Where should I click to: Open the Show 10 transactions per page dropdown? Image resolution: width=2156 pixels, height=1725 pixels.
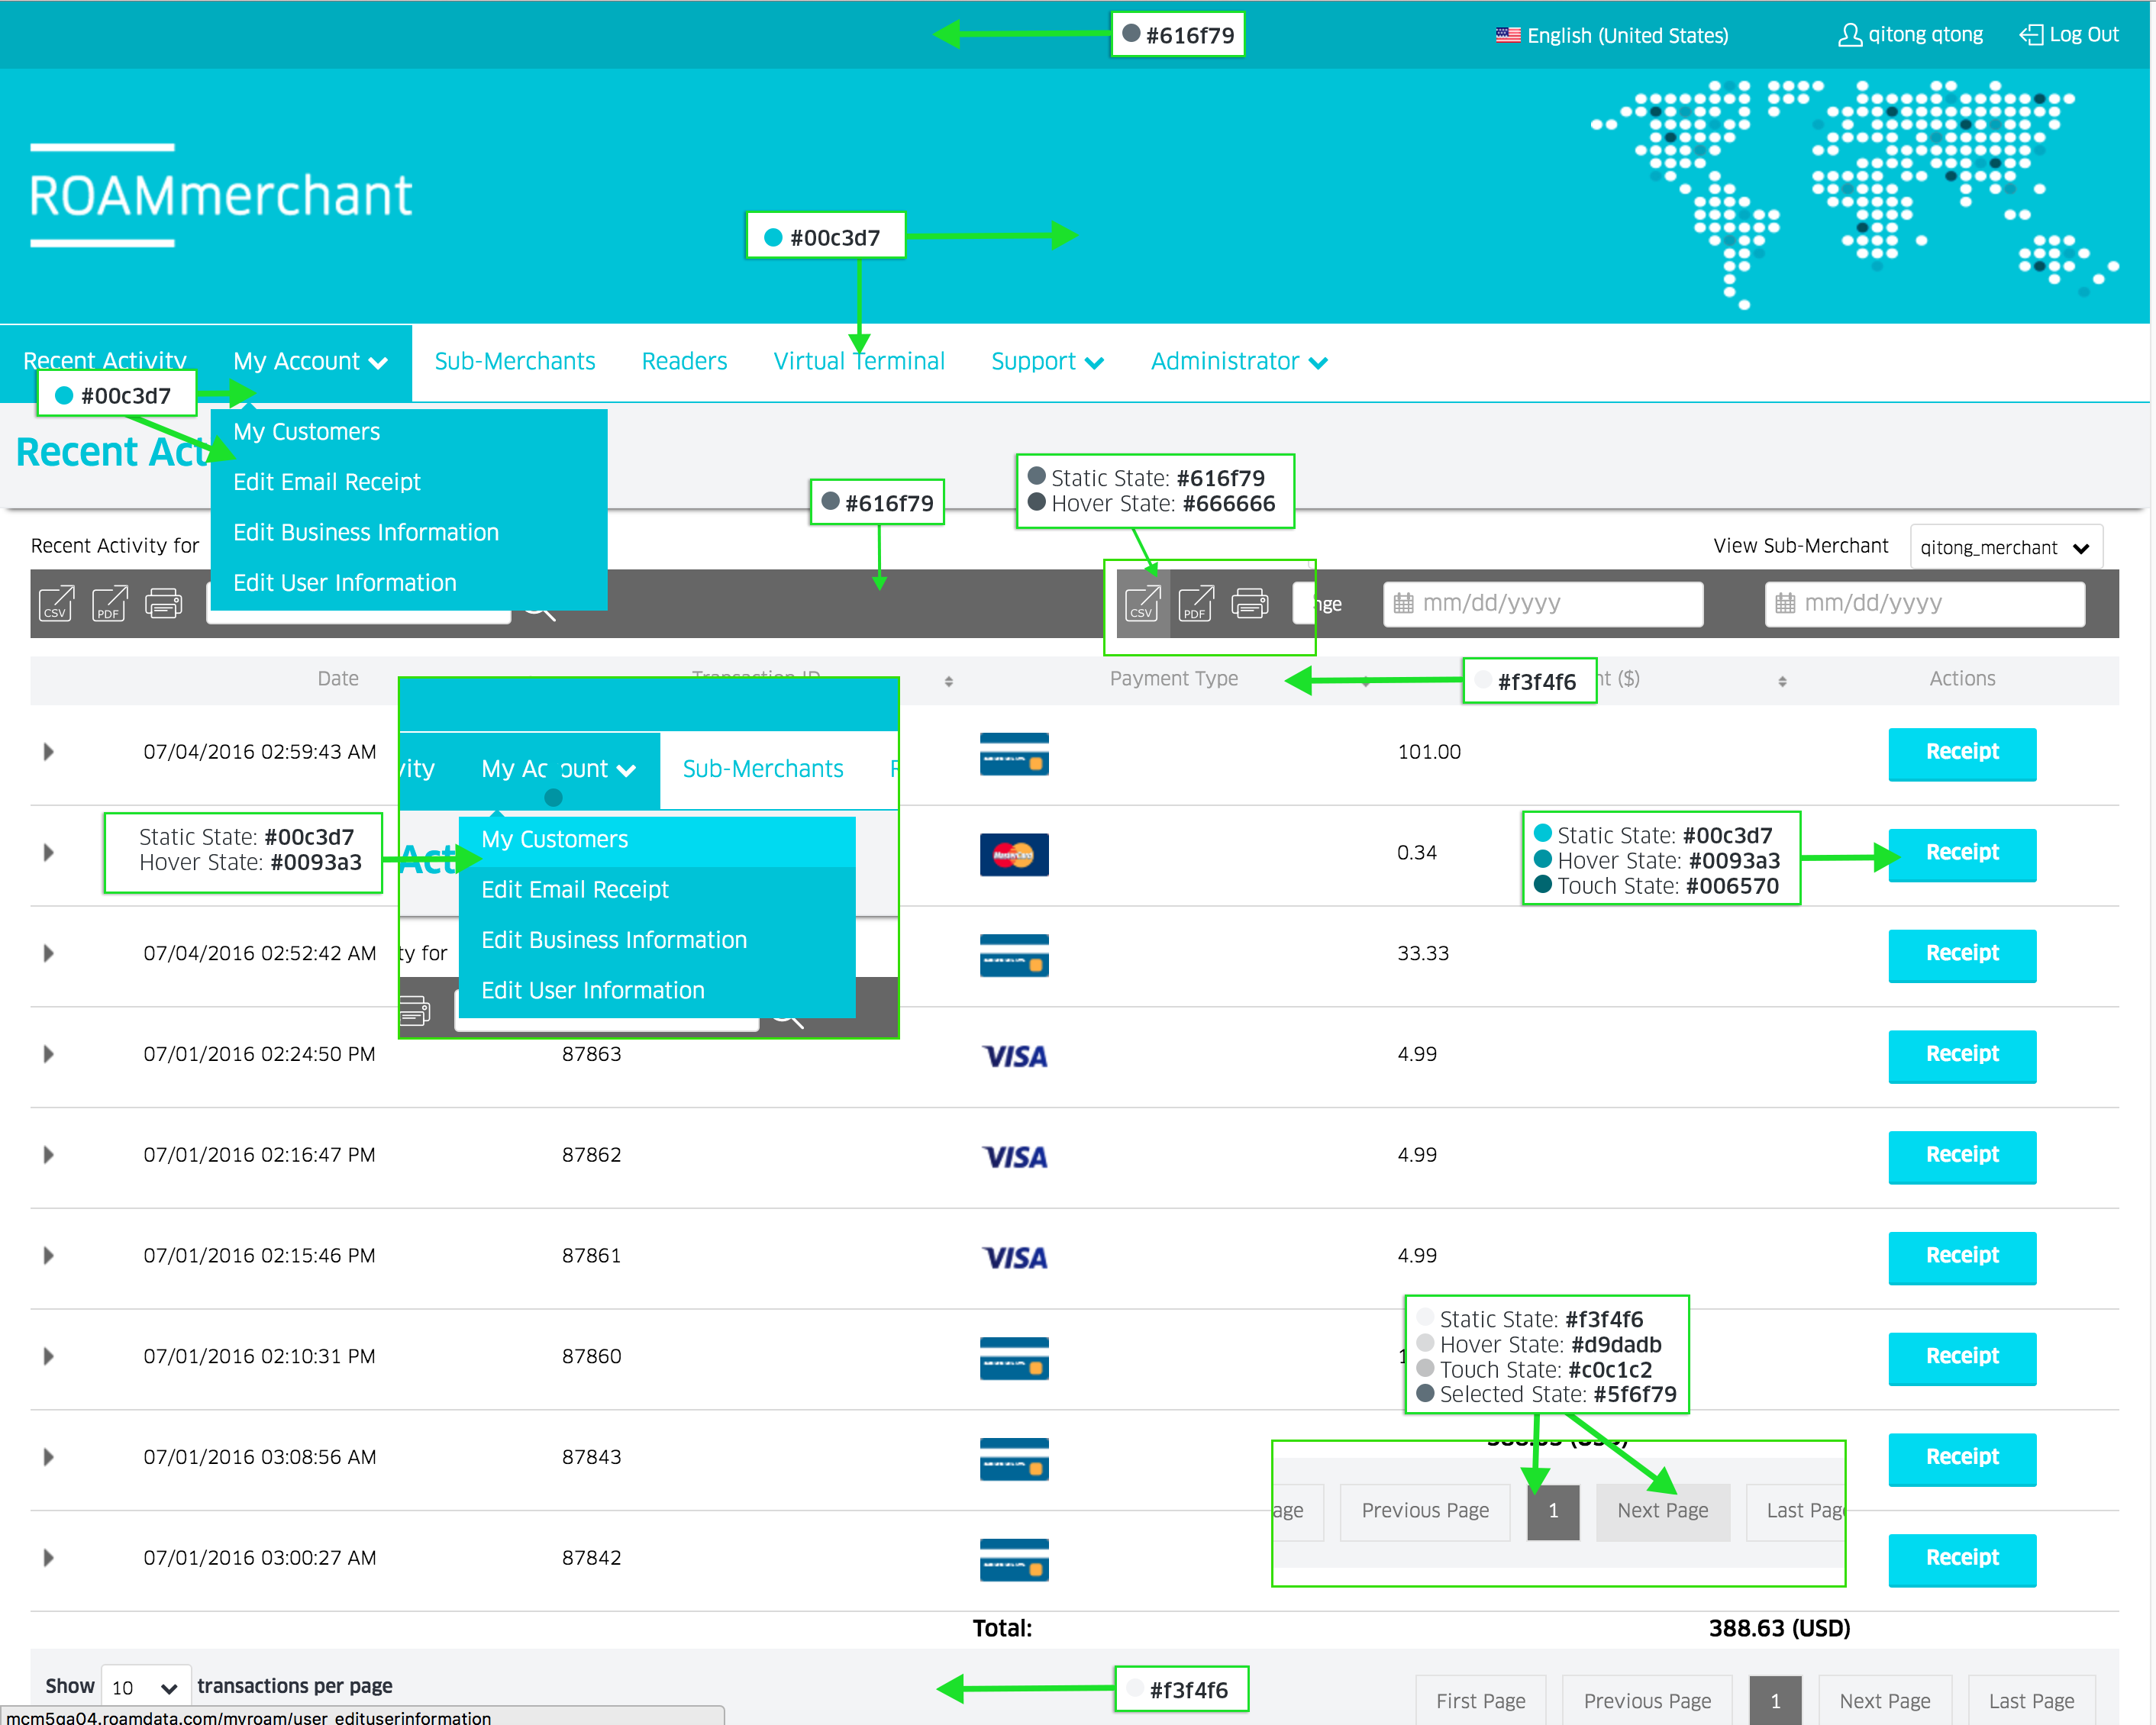click(145, 1688)
